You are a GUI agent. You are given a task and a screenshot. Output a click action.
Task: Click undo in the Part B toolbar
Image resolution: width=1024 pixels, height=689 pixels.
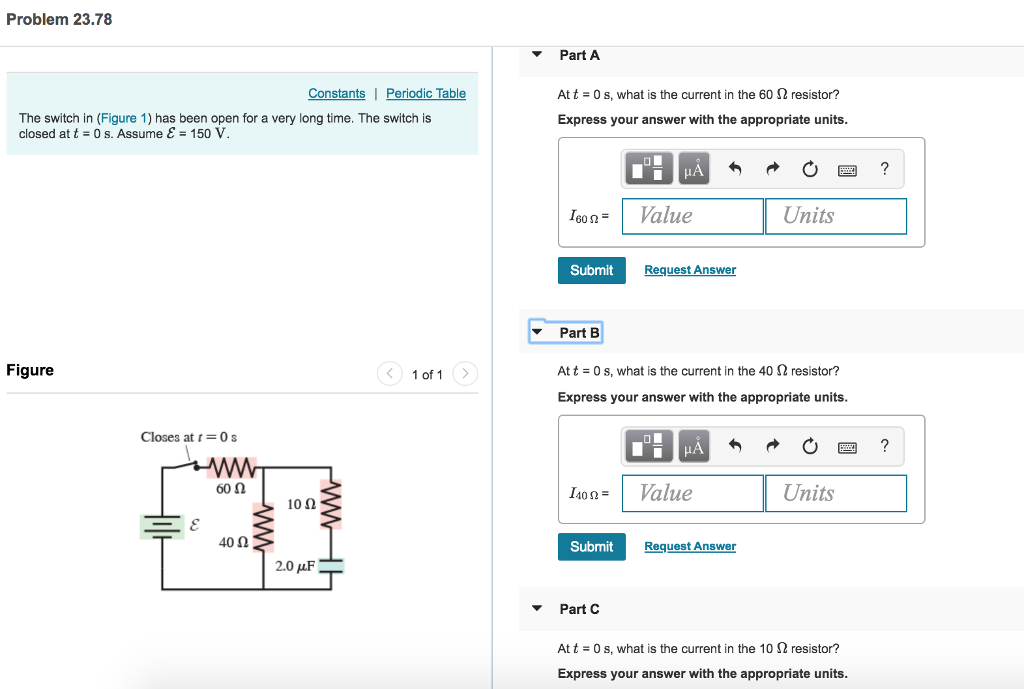[737, 446]
